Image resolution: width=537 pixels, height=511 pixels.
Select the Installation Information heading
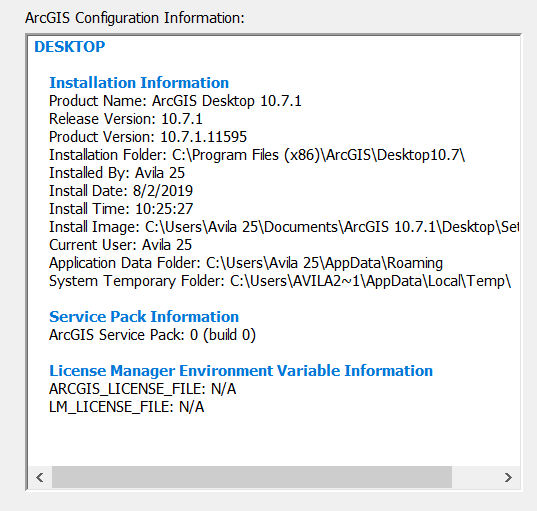(x=139, y=83)
